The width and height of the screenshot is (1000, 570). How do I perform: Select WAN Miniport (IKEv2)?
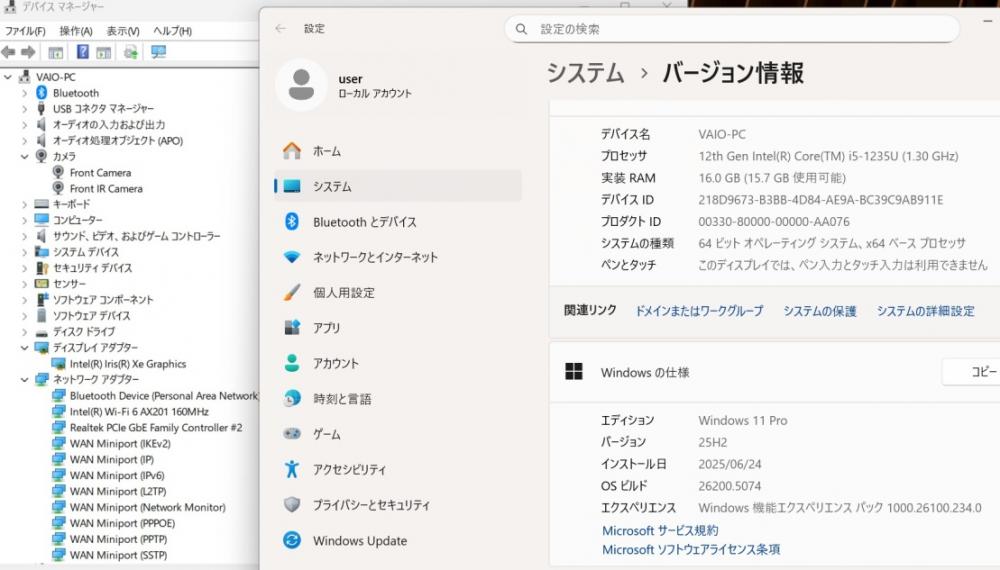(120, 444)
